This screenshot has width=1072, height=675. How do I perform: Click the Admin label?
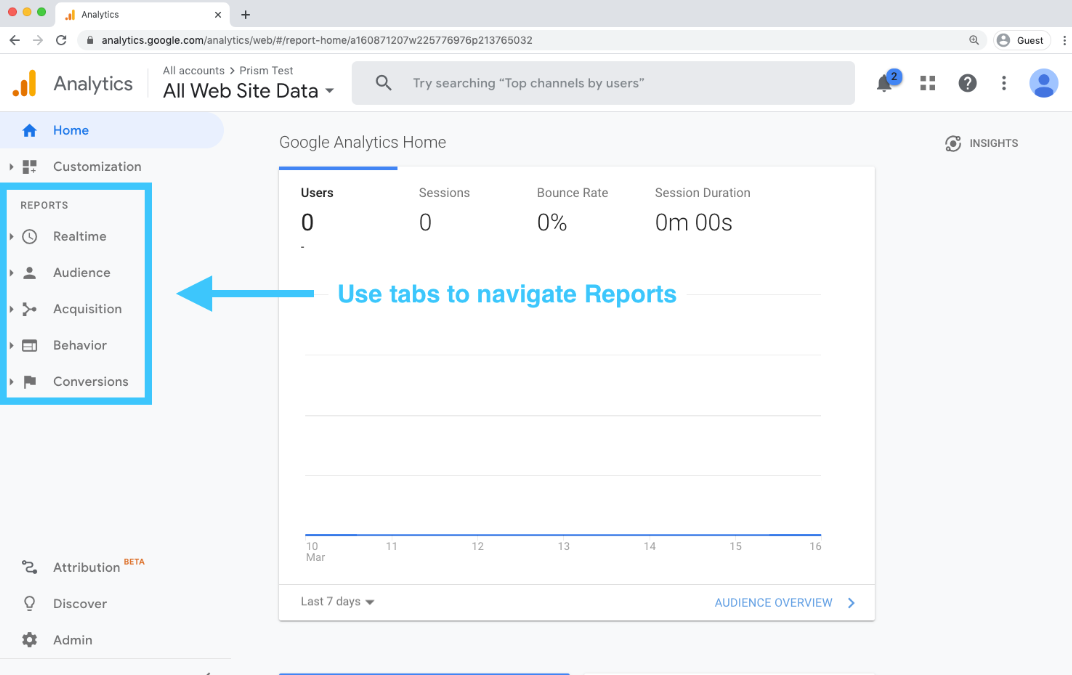(72, 640)
